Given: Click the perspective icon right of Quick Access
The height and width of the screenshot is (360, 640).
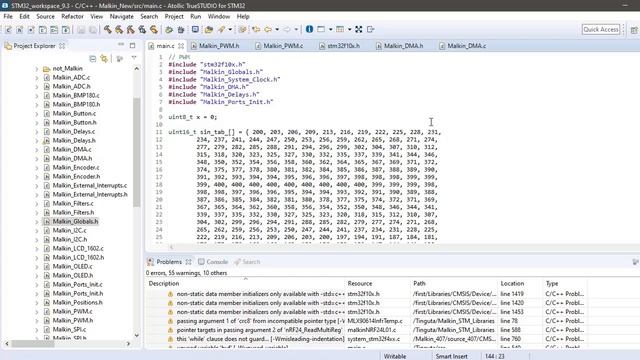Looking at the screenshot, I should pos(634,30).
